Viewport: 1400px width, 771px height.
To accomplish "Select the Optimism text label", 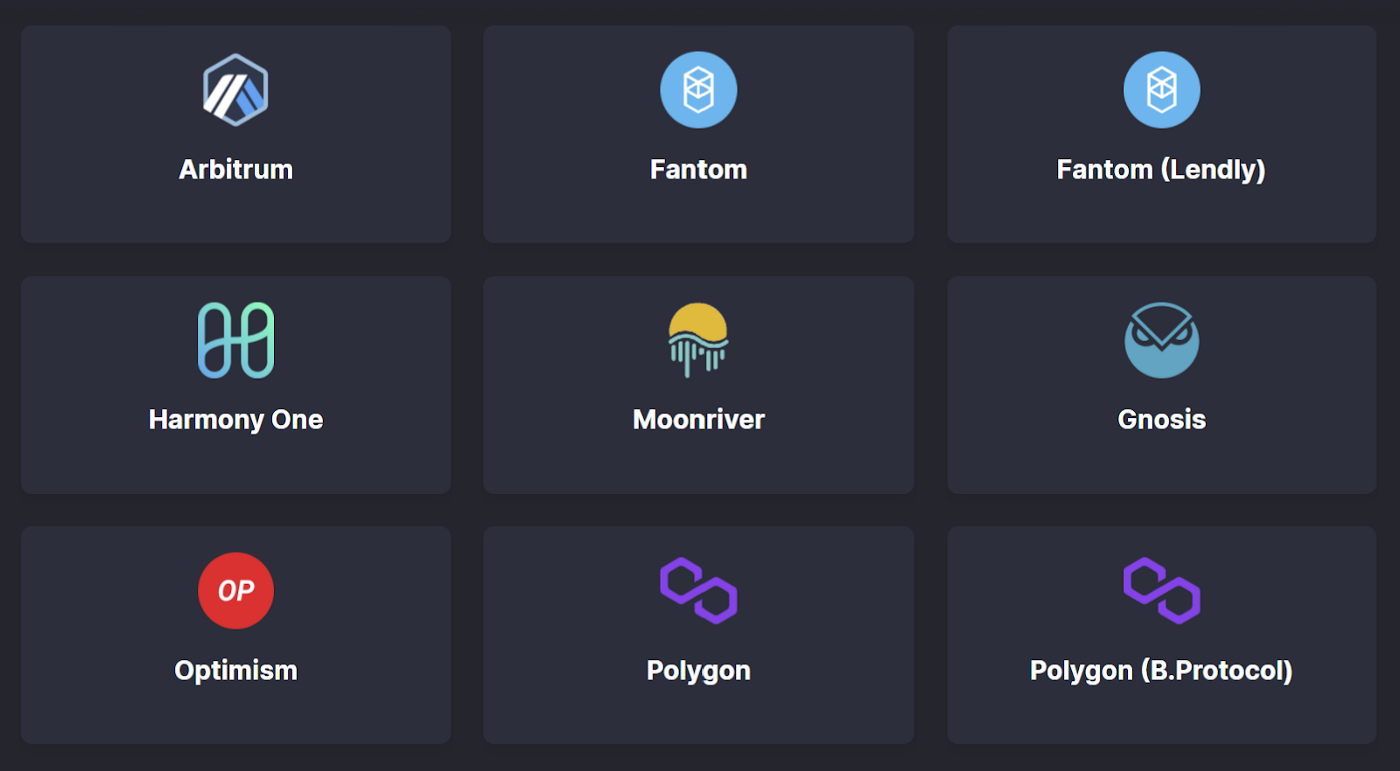I will tap(236, 669).
